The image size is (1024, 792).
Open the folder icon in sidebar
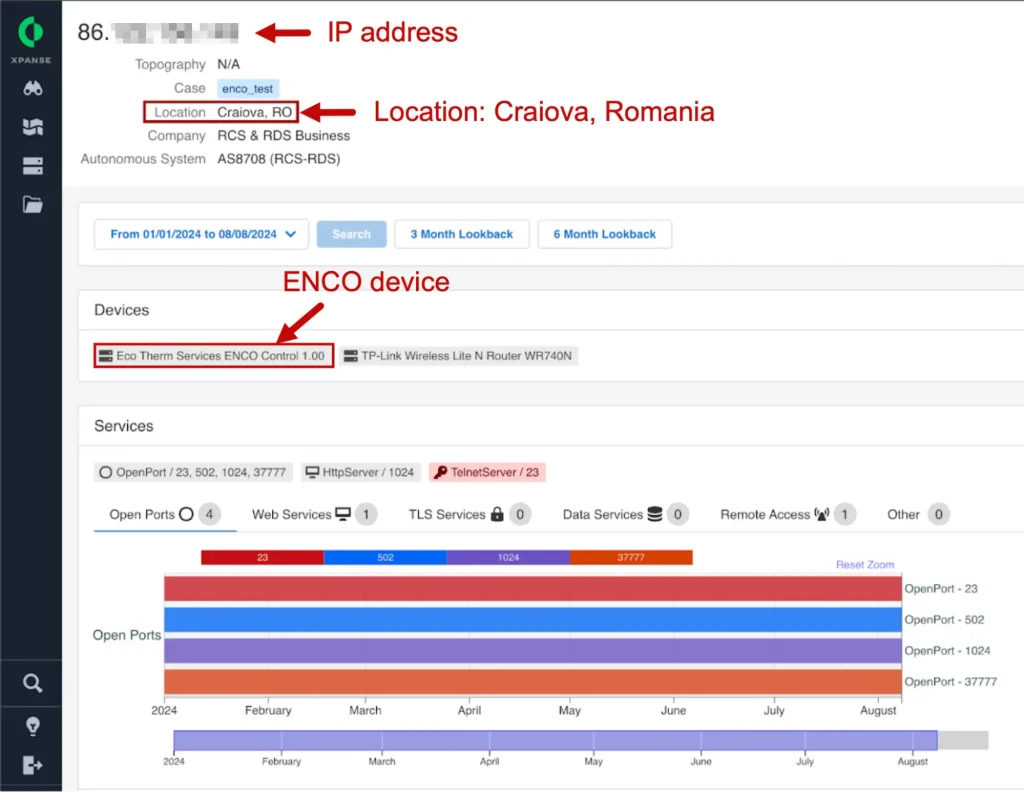(x=33, y=205)
